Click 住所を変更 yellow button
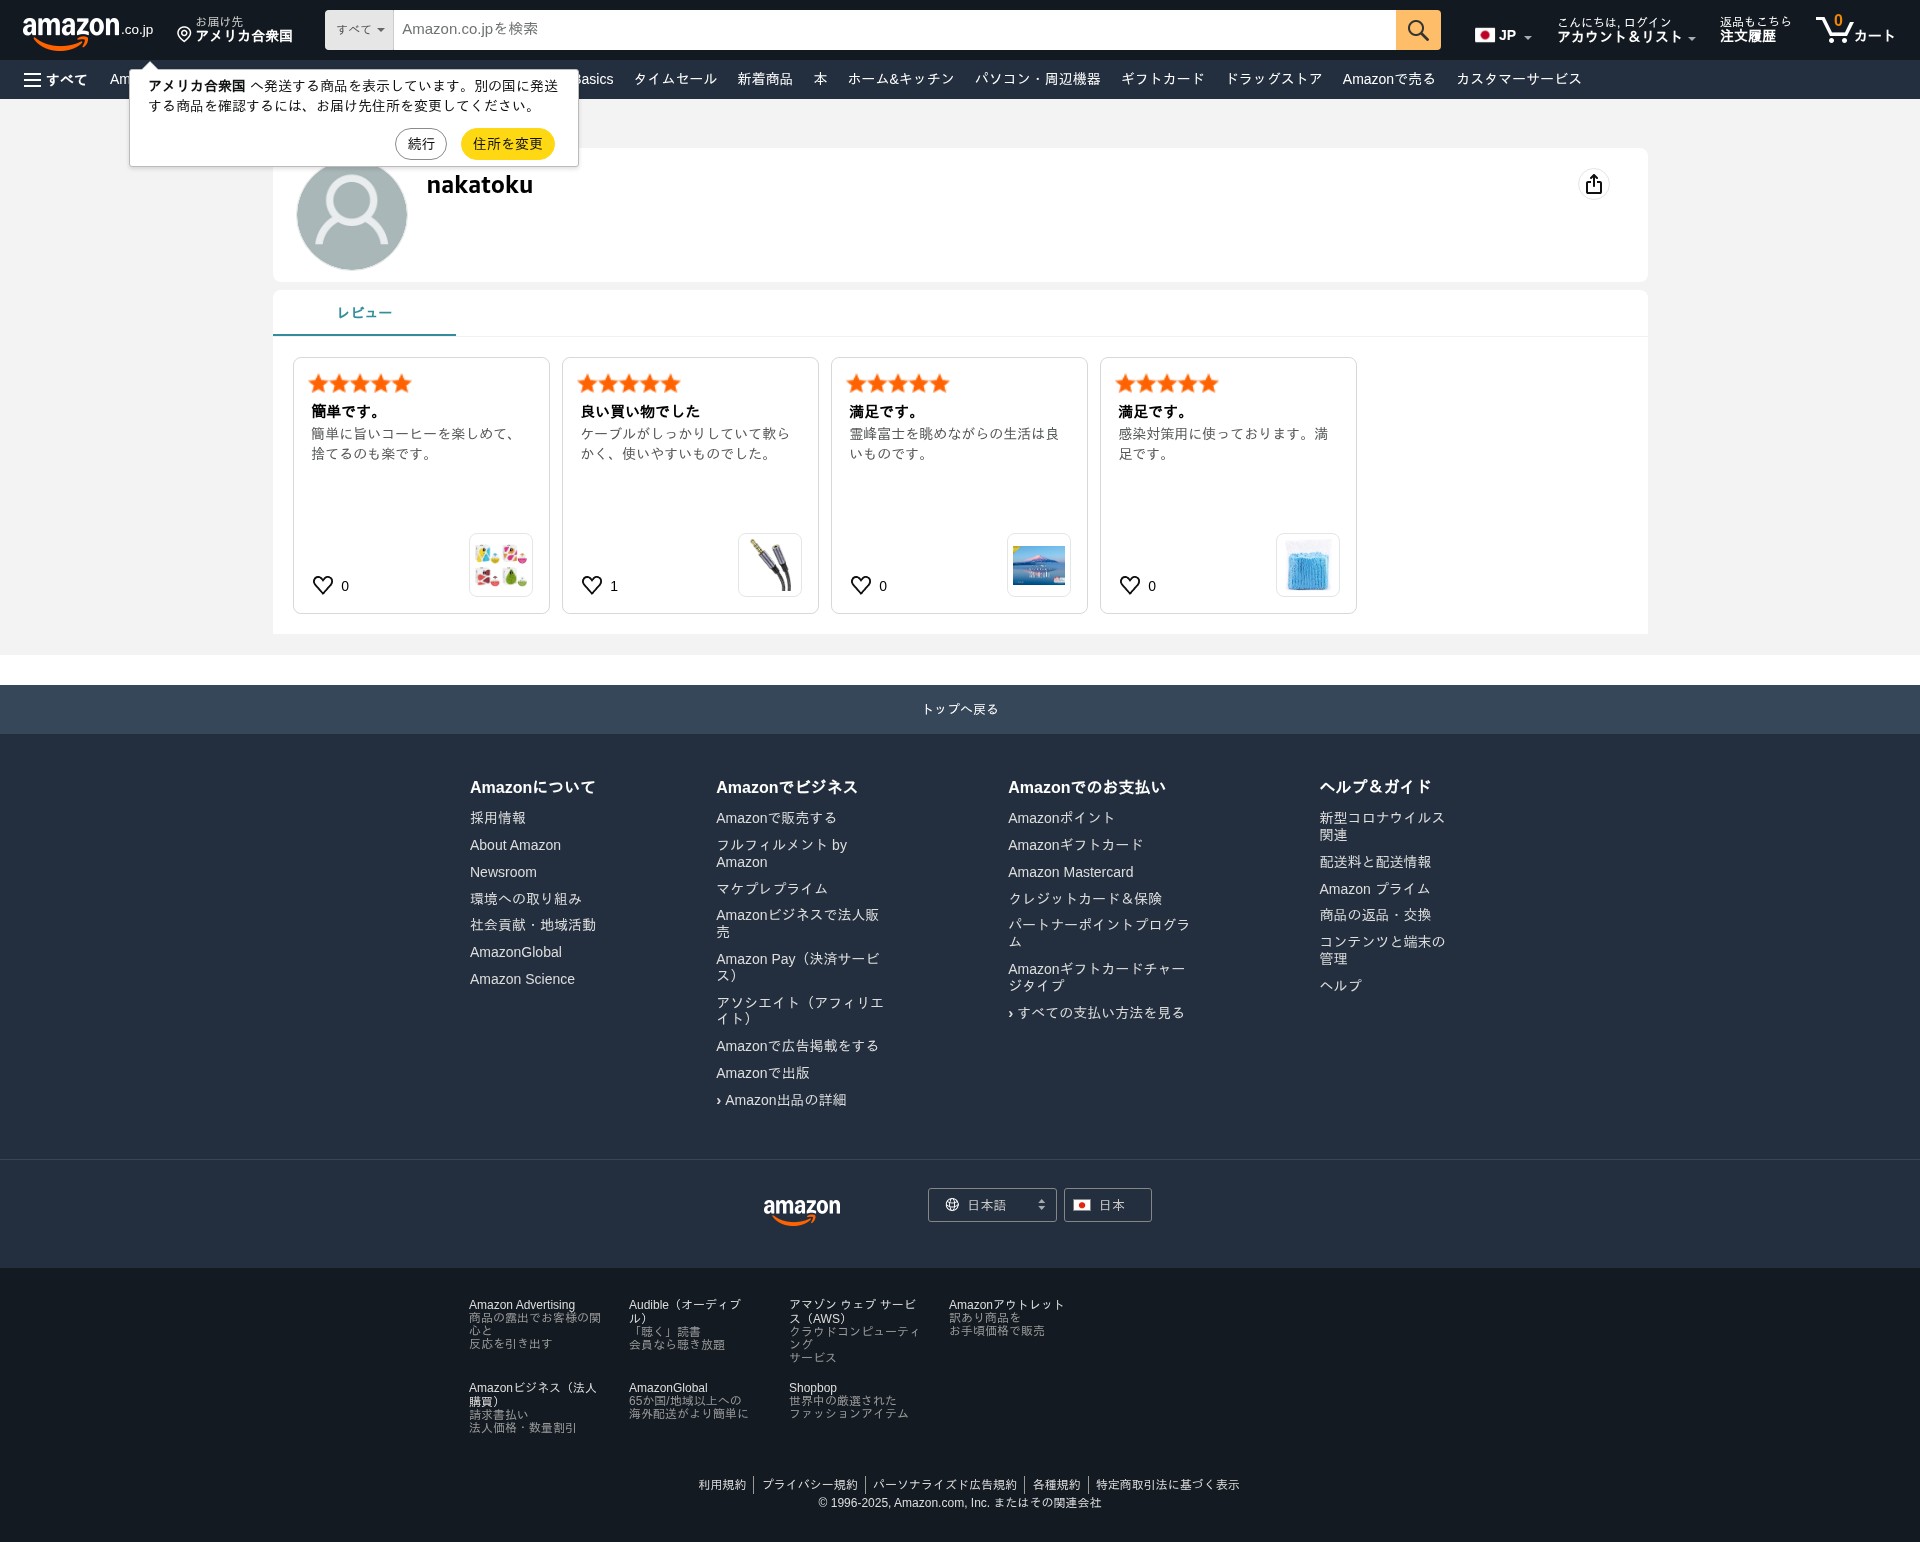1920x1542 pixels. (508, 144)
